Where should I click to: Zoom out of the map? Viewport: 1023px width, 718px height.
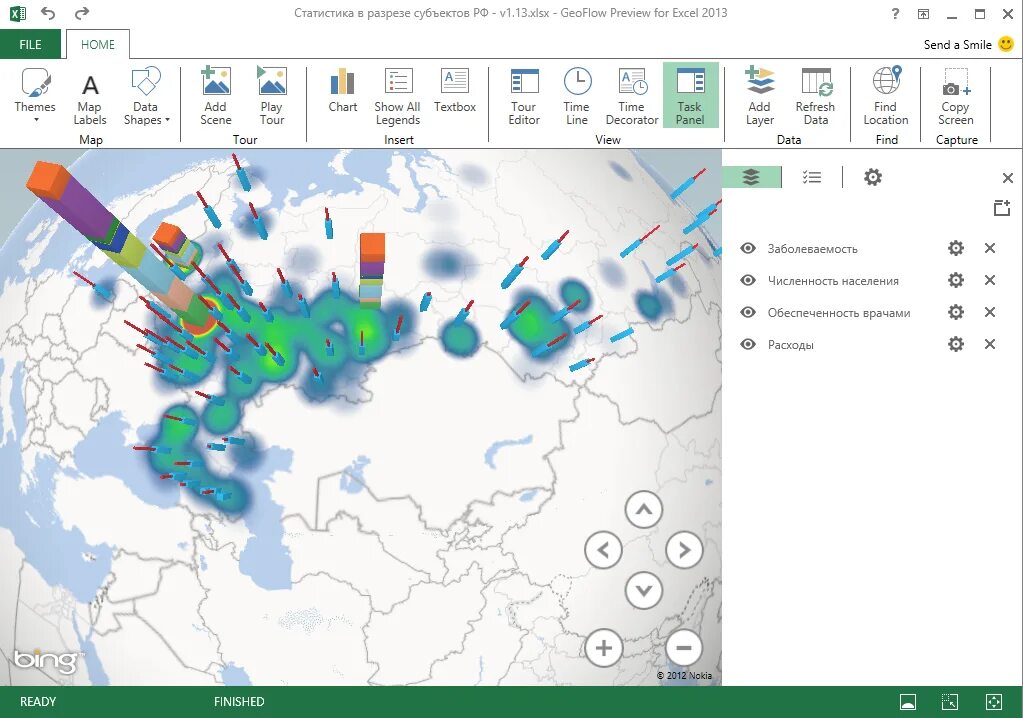(684, 648)
